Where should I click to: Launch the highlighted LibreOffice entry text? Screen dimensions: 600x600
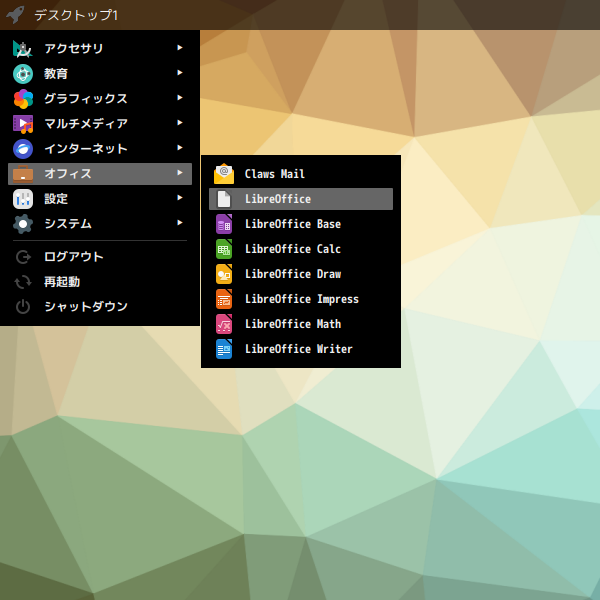[x=278, y=199]
